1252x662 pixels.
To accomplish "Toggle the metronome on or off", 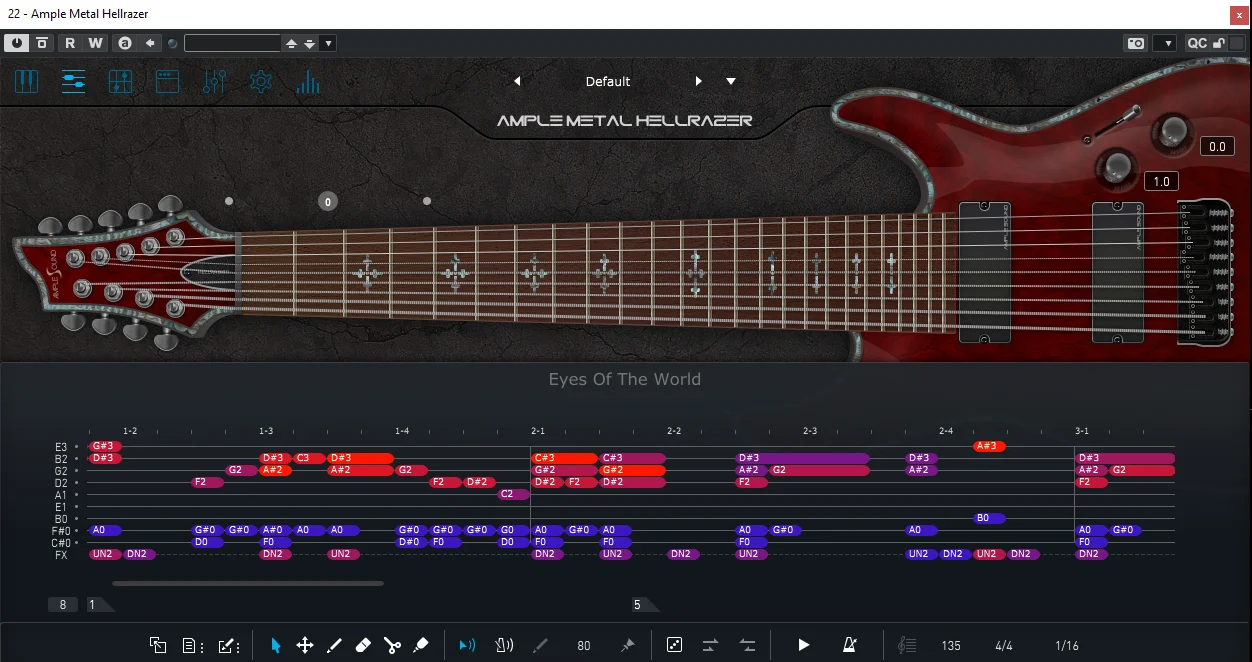I will coord(849,645).
